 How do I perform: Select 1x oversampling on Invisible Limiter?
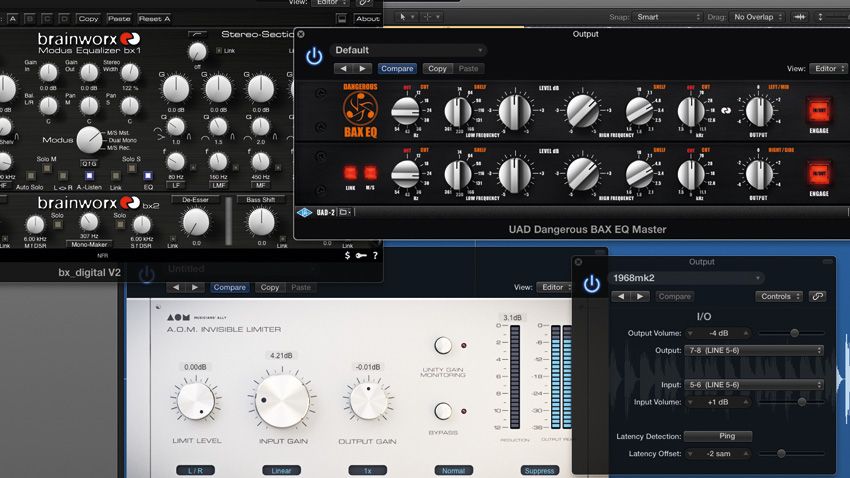coord(368,470)
